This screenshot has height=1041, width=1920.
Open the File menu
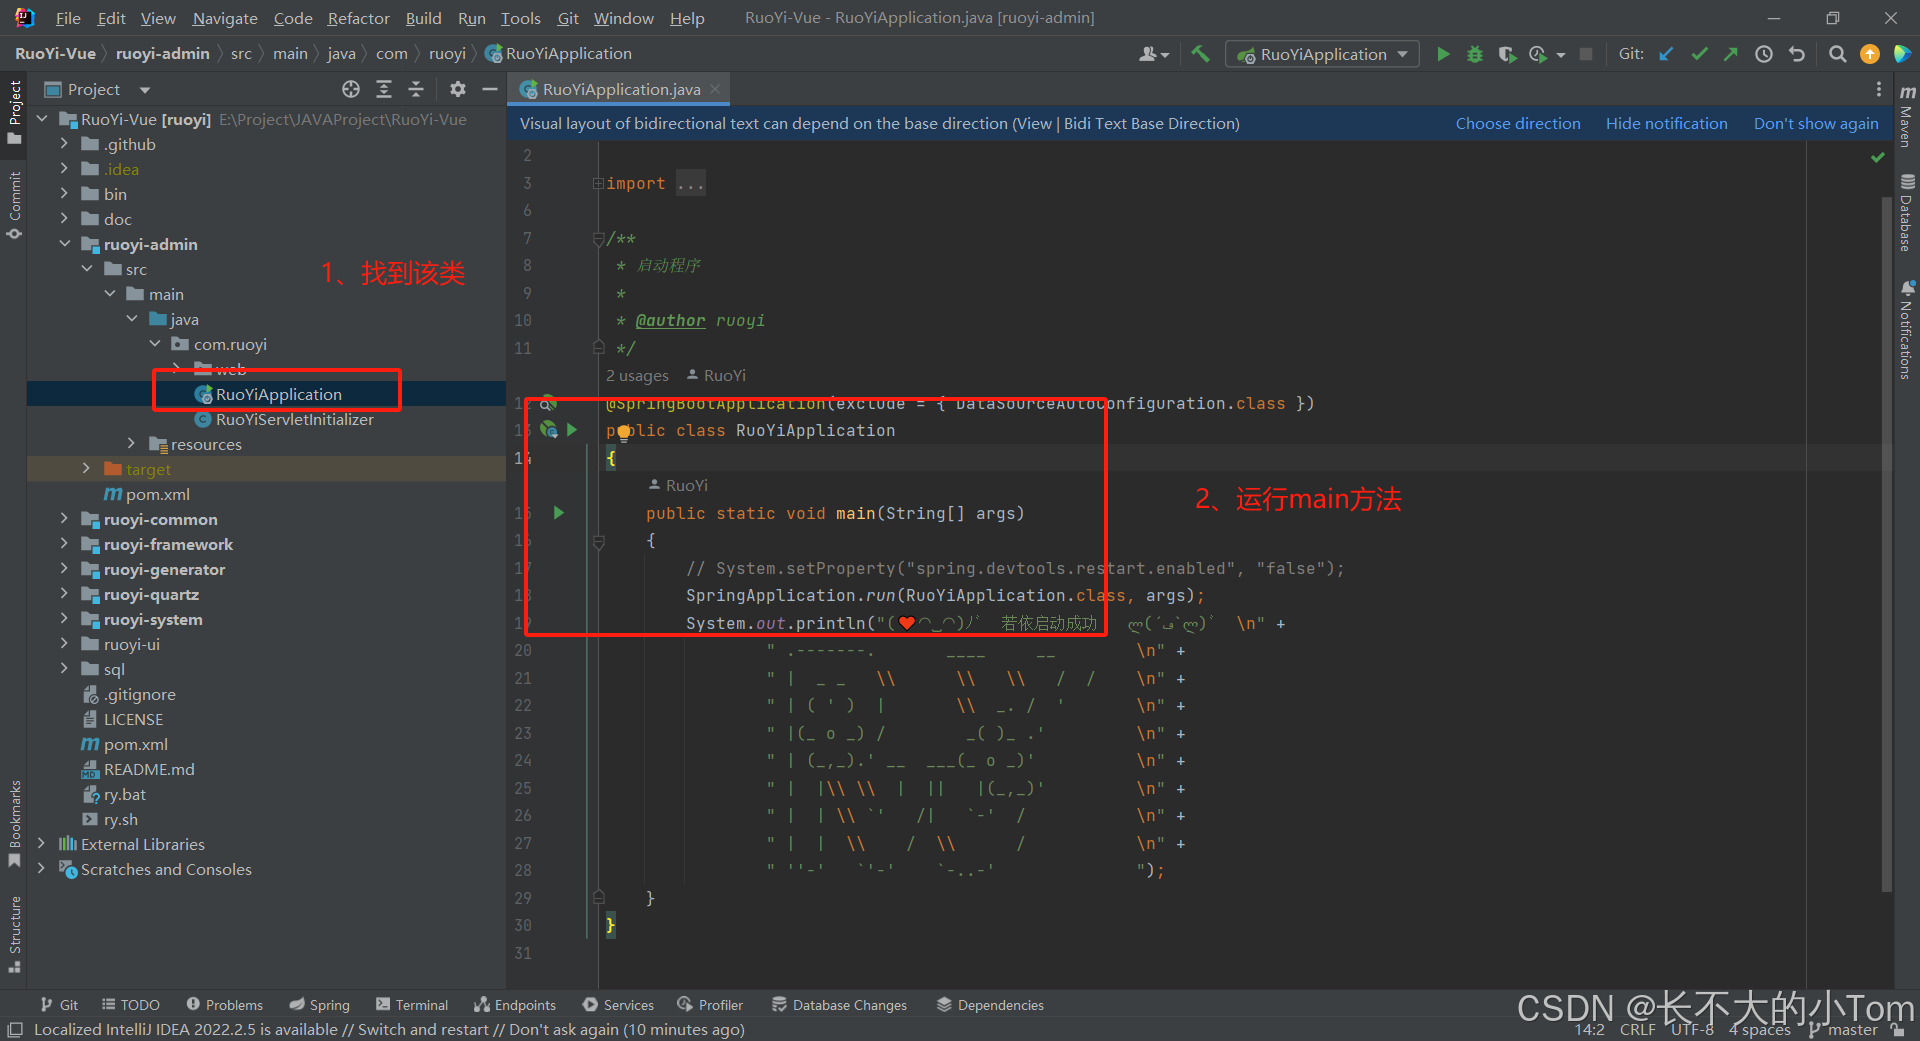(68, 18)
